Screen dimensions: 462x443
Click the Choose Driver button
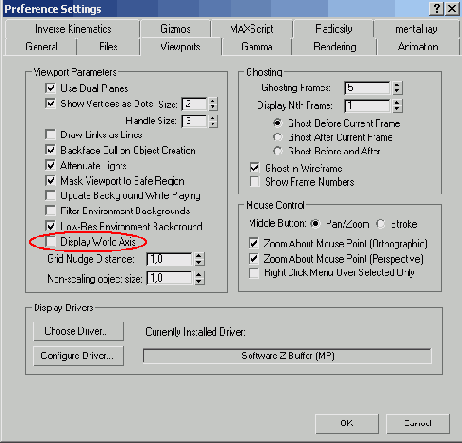point(79,331)
